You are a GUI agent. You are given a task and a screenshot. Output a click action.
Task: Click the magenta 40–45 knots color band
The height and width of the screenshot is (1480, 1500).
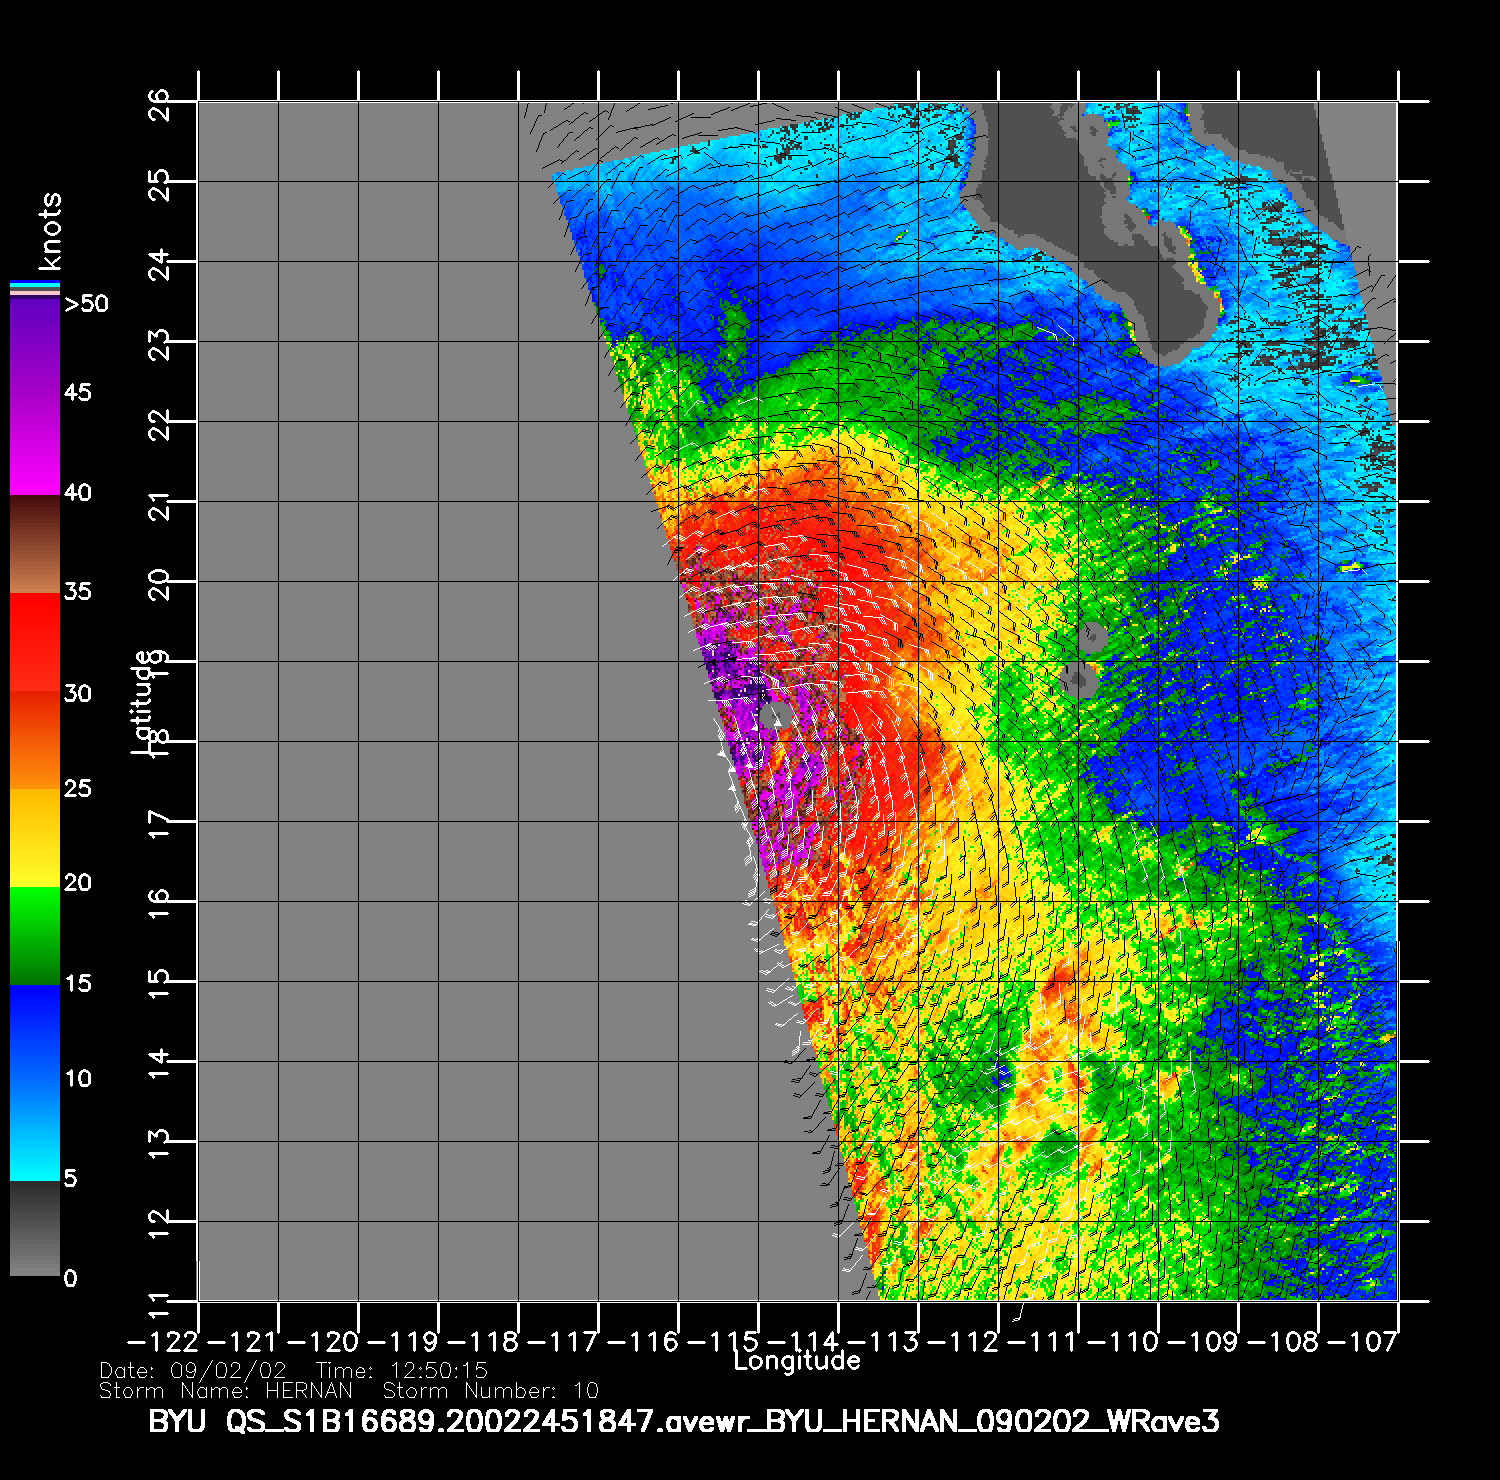pyautogui.click(x=34, y=445)
